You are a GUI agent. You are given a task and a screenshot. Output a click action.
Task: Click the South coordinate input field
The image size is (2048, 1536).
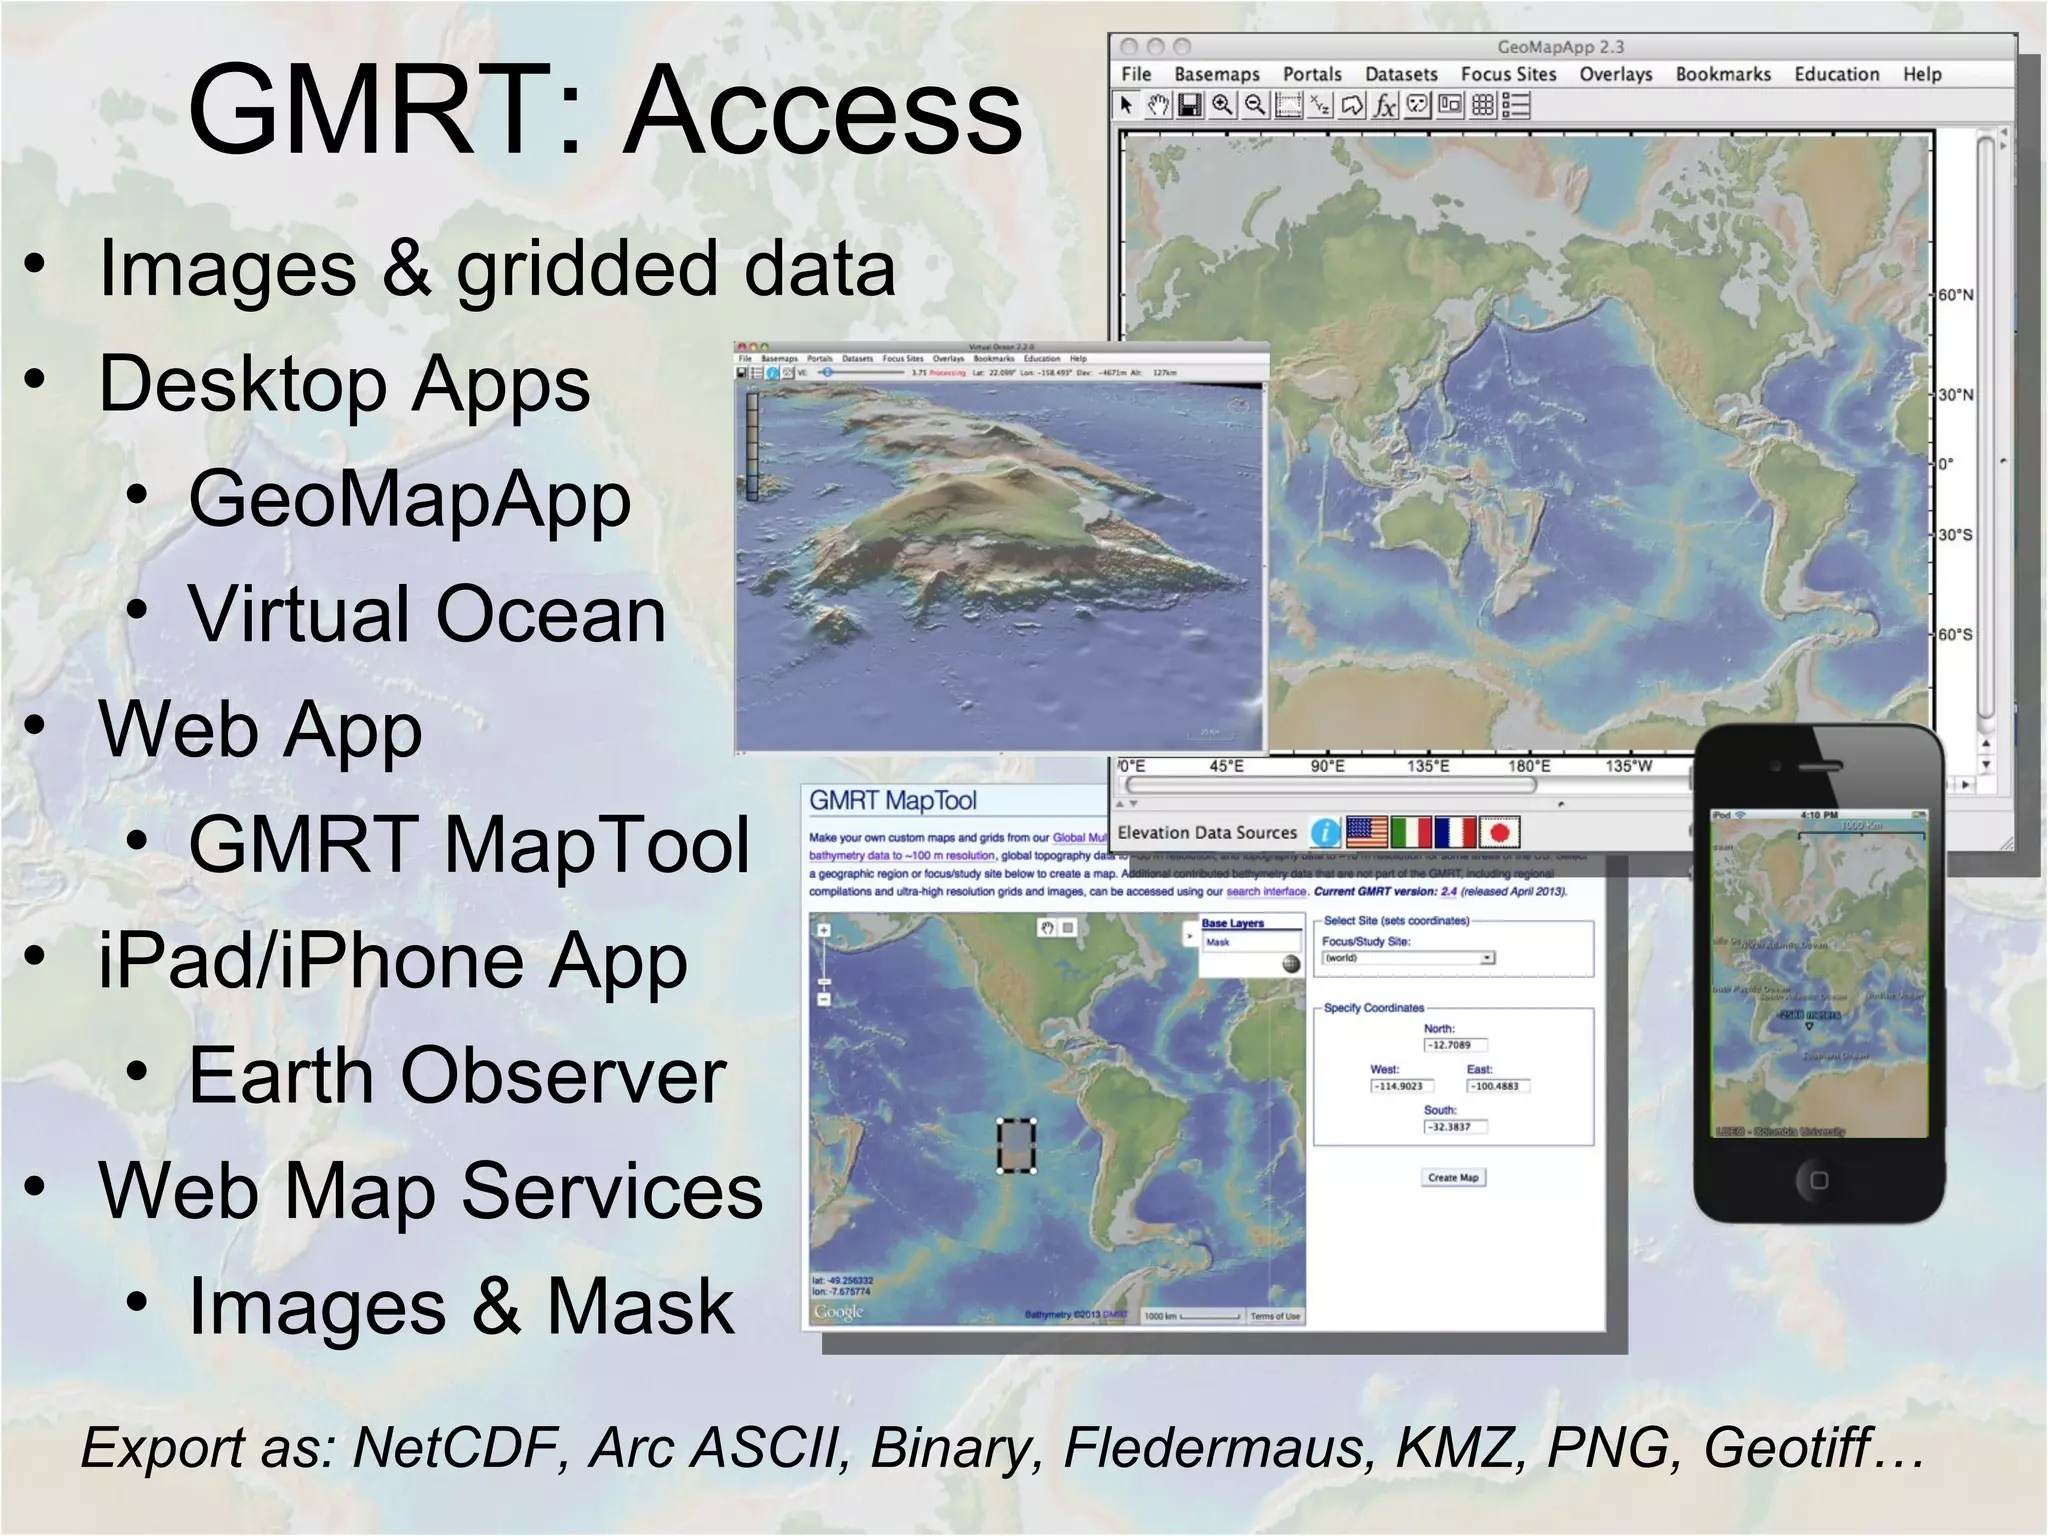(x=1455, y=1127)
